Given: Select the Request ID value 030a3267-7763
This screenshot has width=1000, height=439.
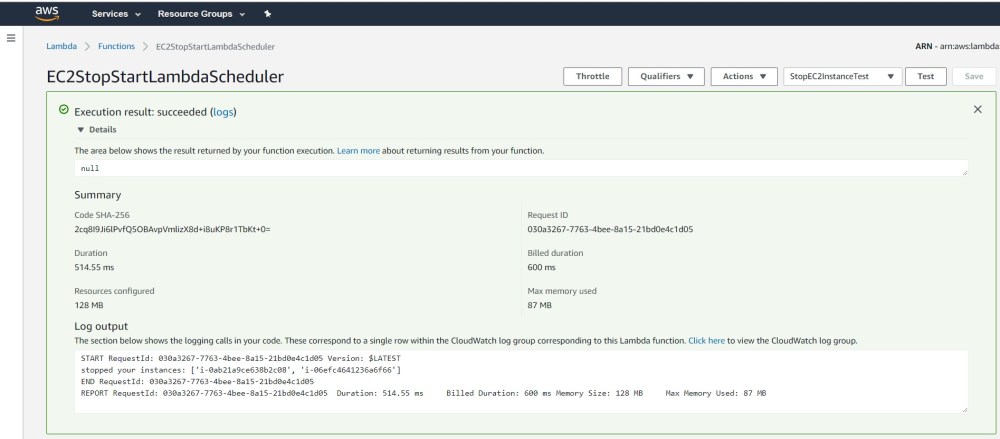Looking at the screenshot, I should coord(610,229).
